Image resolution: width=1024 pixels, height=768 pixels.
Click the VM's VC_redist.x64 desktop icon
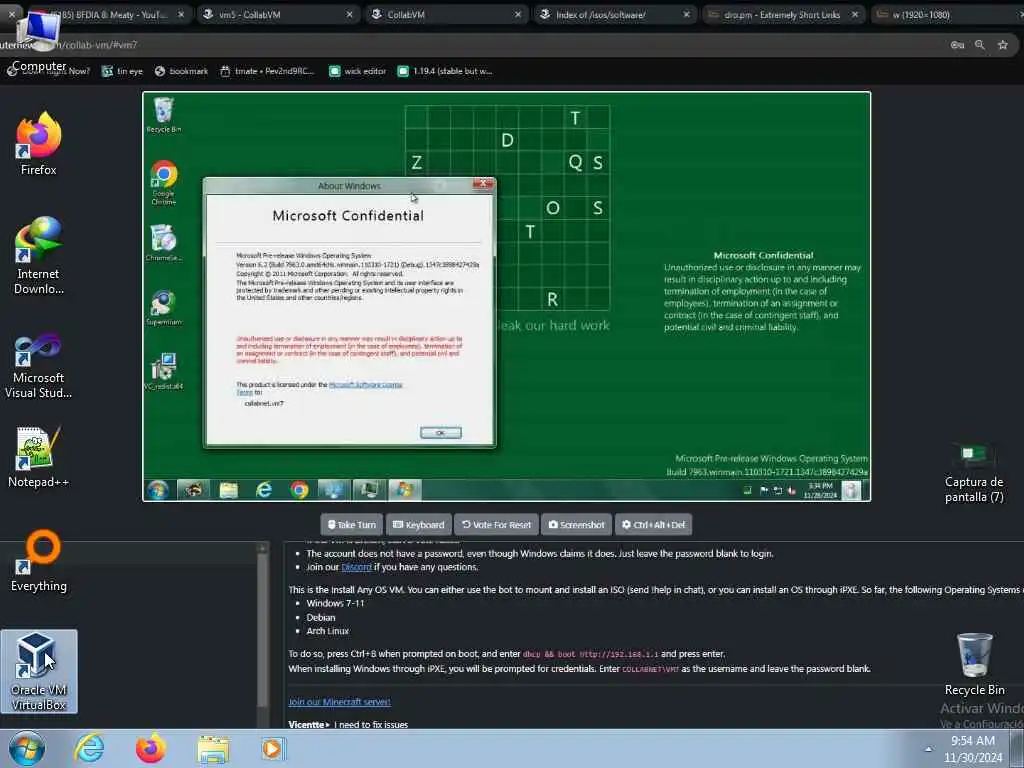(x=163, y=372)
